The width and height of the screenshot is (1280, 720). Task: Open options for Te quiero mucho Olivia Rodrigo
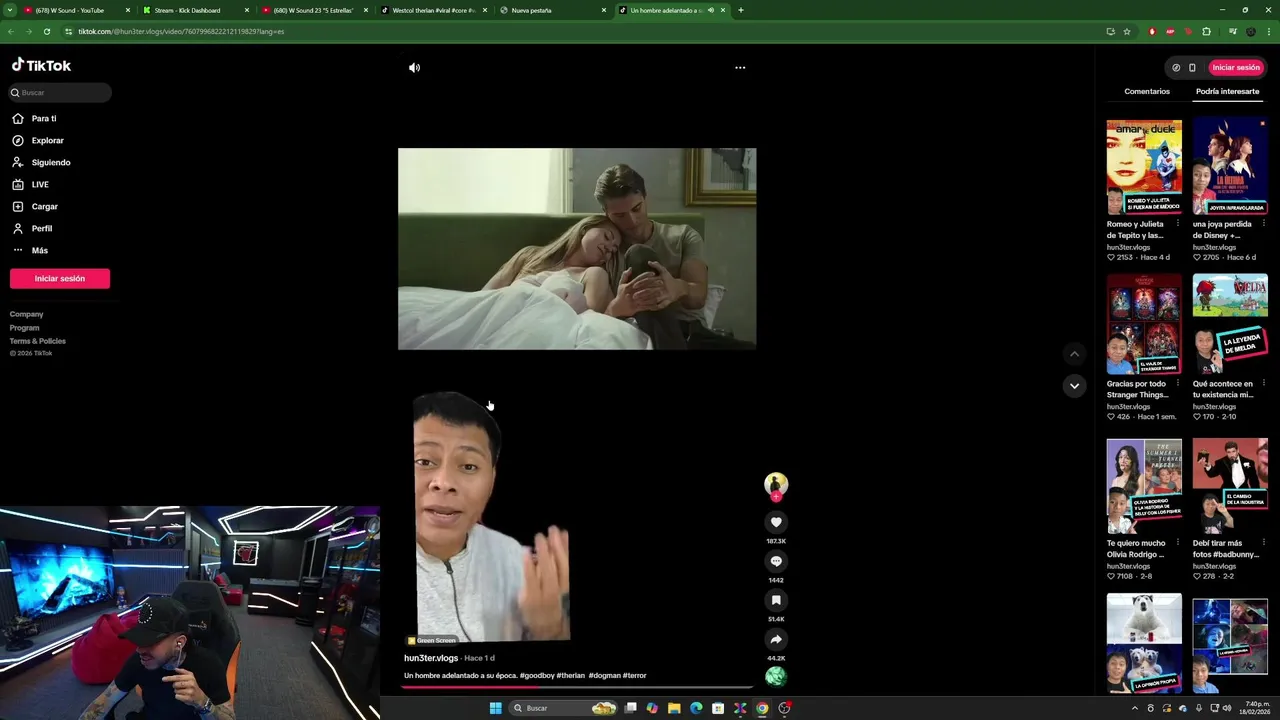[x=1177, y=543]
